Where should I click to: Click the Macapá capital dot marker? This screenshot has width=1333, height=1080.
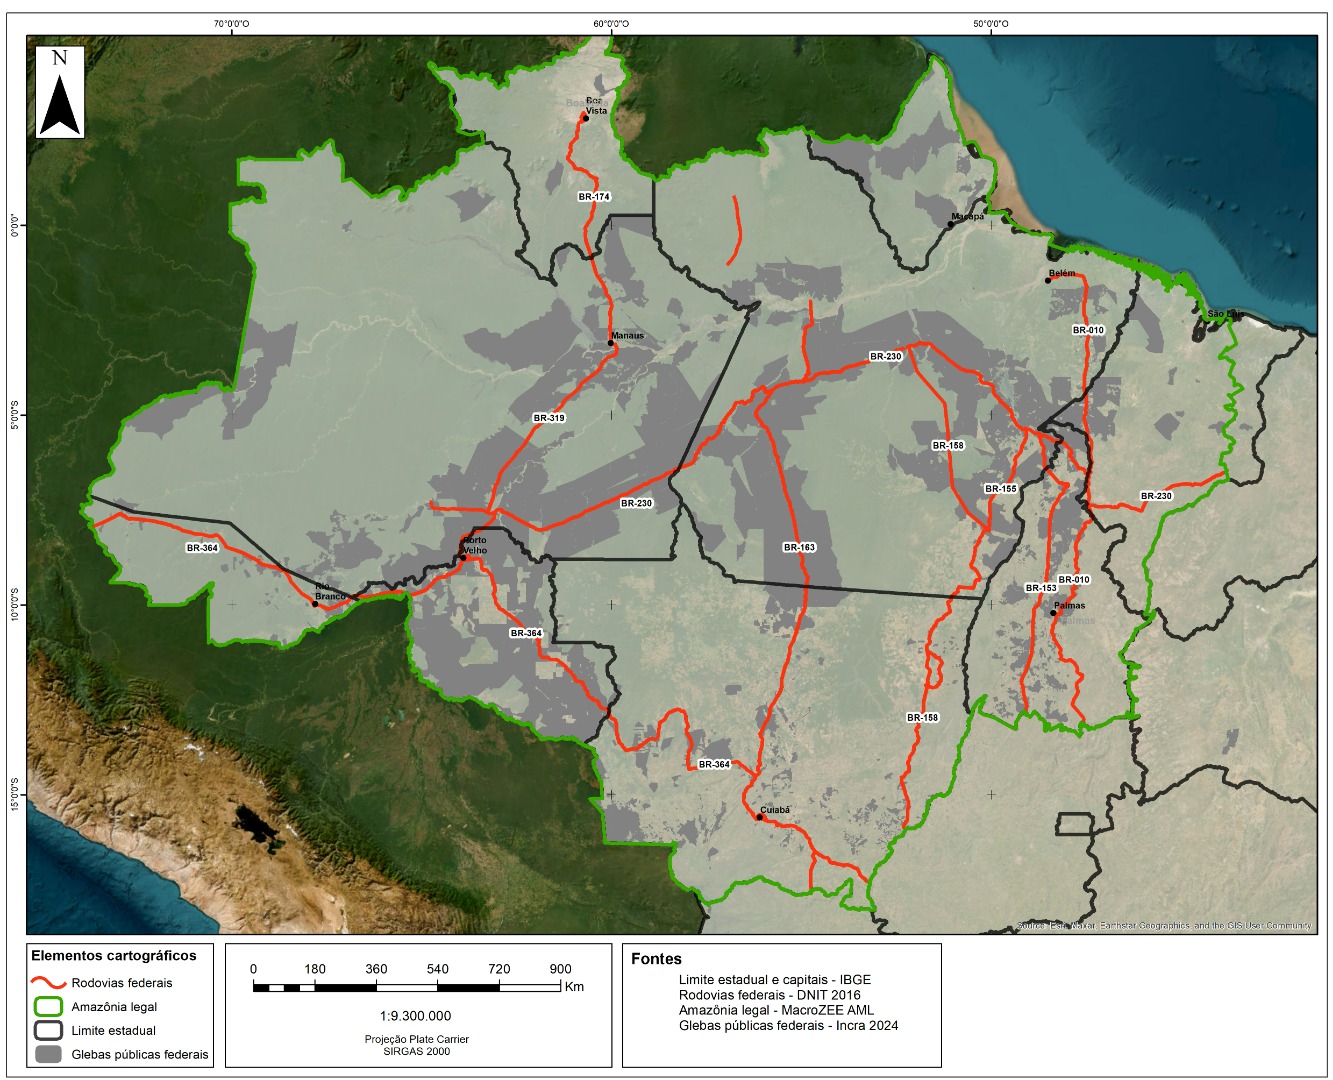pyautogui.click(x=950, y=224)
